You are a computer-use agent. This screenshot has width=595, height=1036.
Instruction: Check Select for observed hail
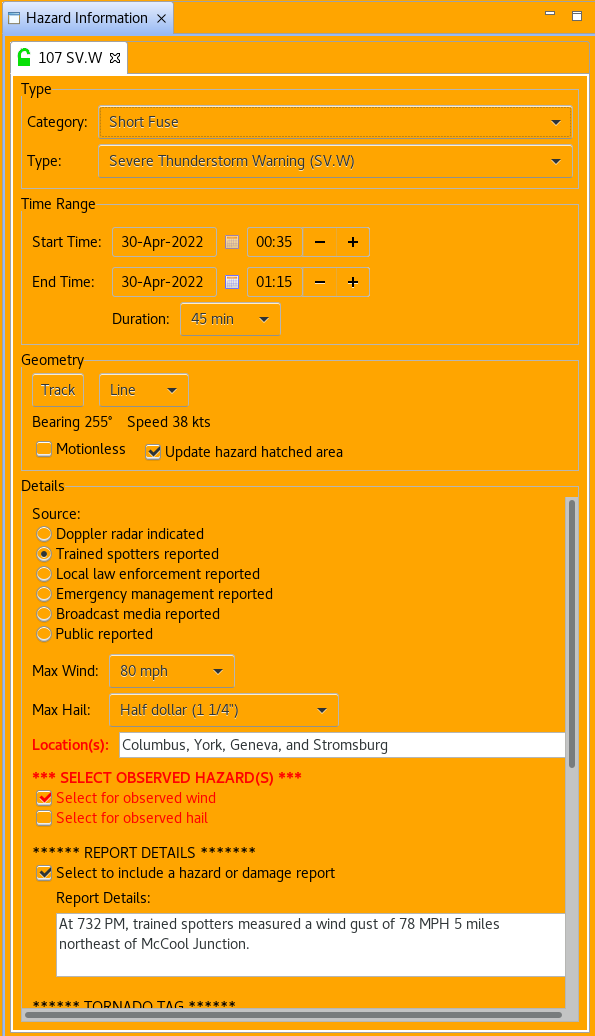[x=44, y=818]
